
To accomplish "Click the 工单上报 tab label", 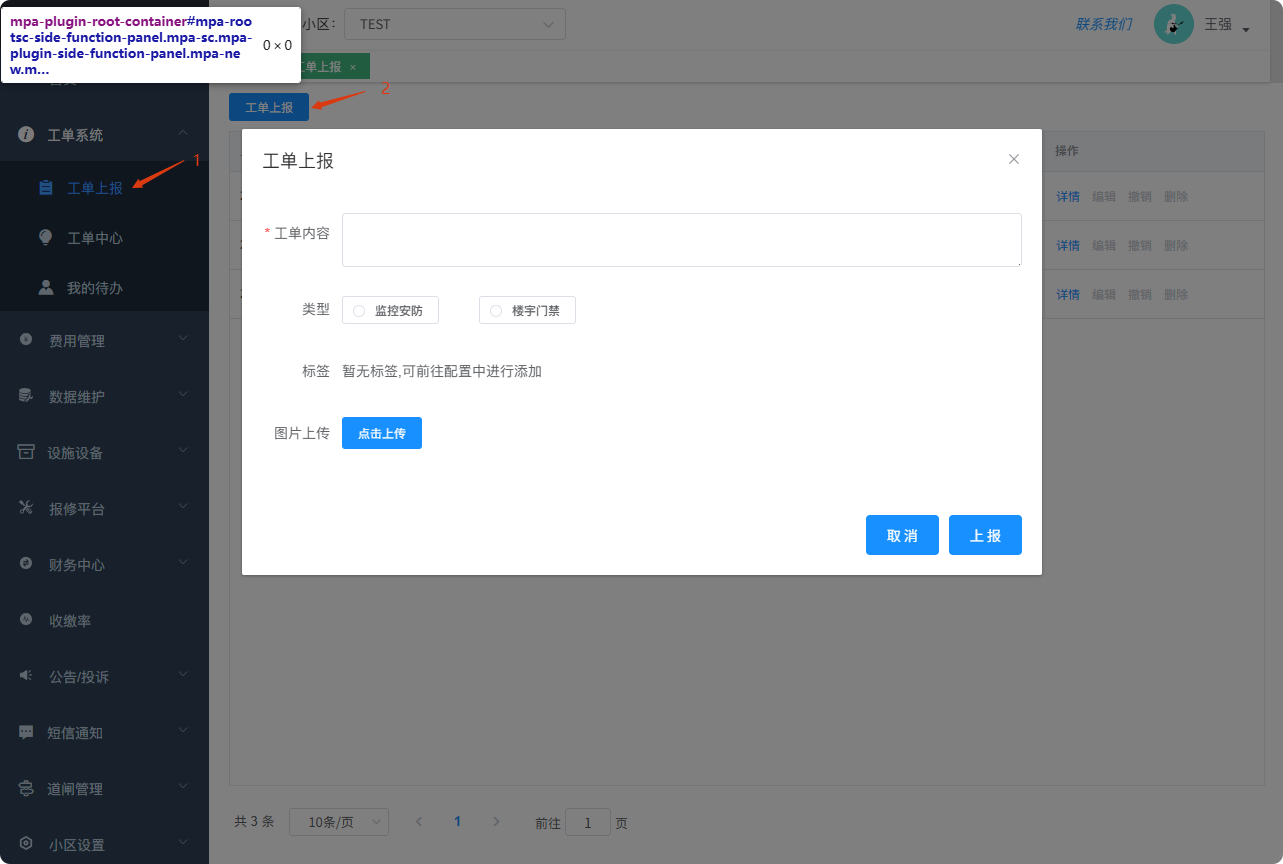I will [x=328, y=65].
